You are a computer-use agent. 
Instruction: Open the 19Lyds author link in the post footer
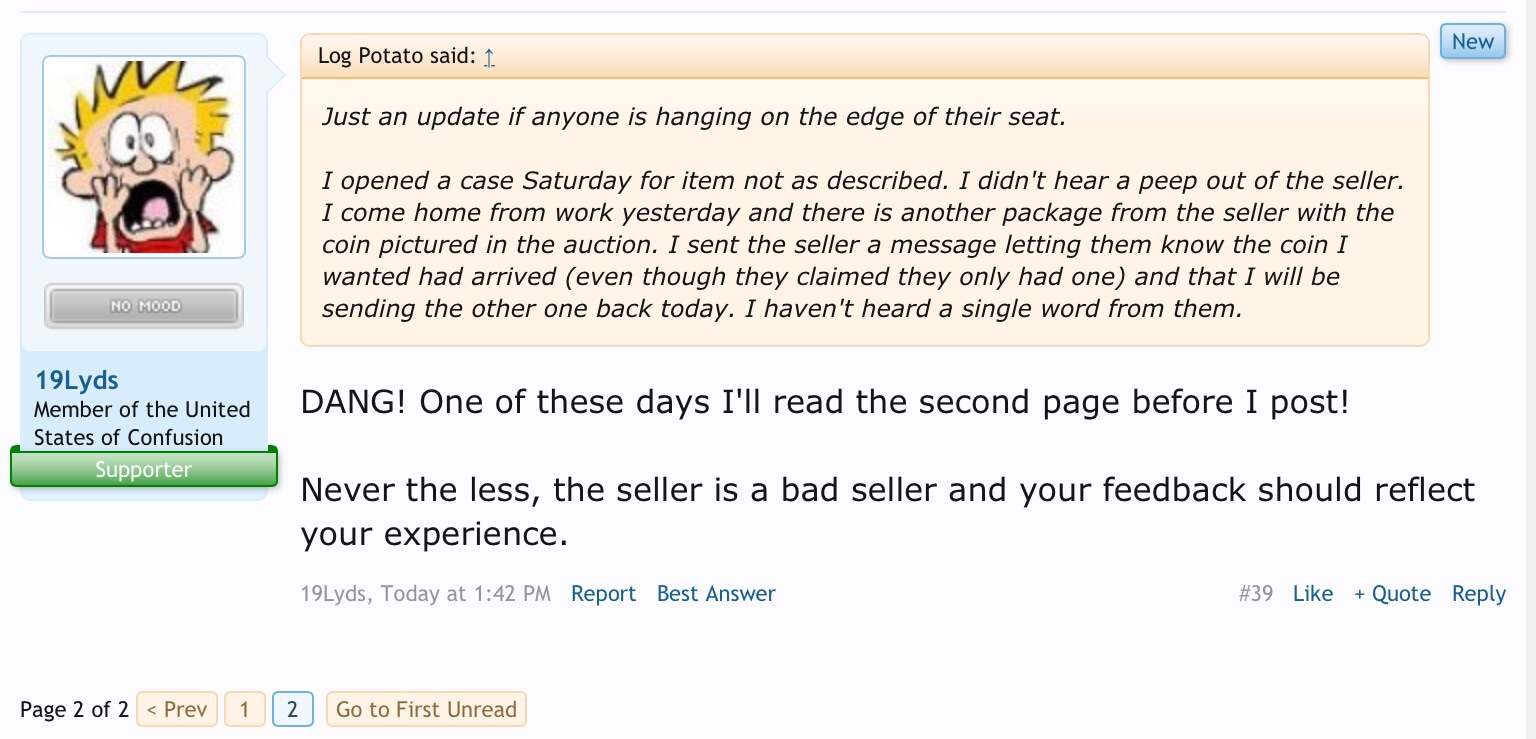(335, 594)
